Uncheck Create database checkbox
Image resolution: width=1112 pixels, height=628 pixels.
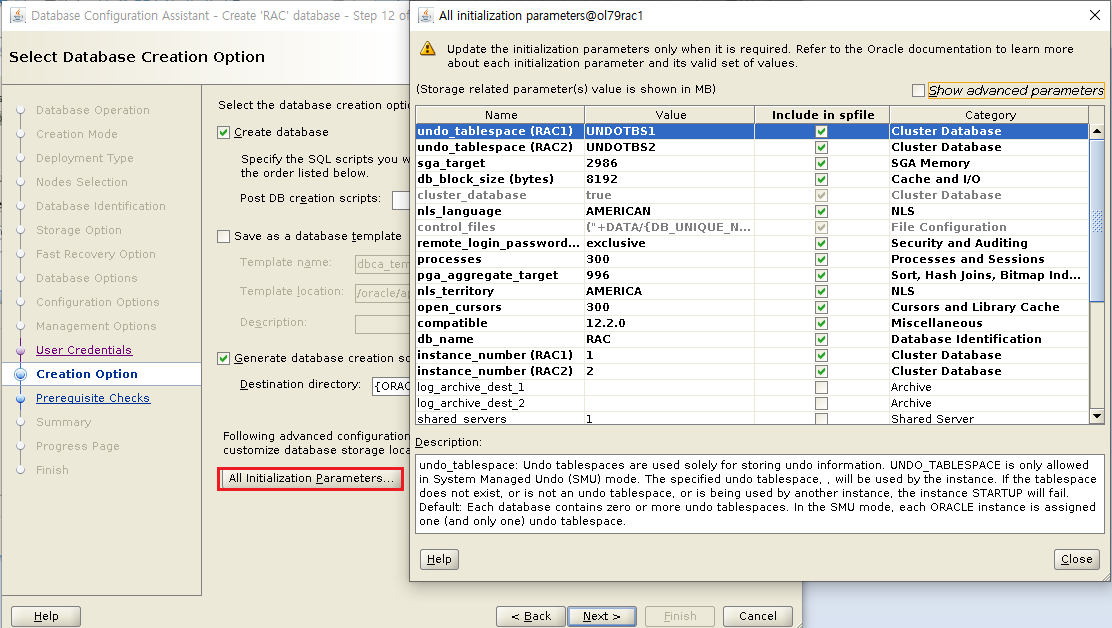click(x=223, y=132)
